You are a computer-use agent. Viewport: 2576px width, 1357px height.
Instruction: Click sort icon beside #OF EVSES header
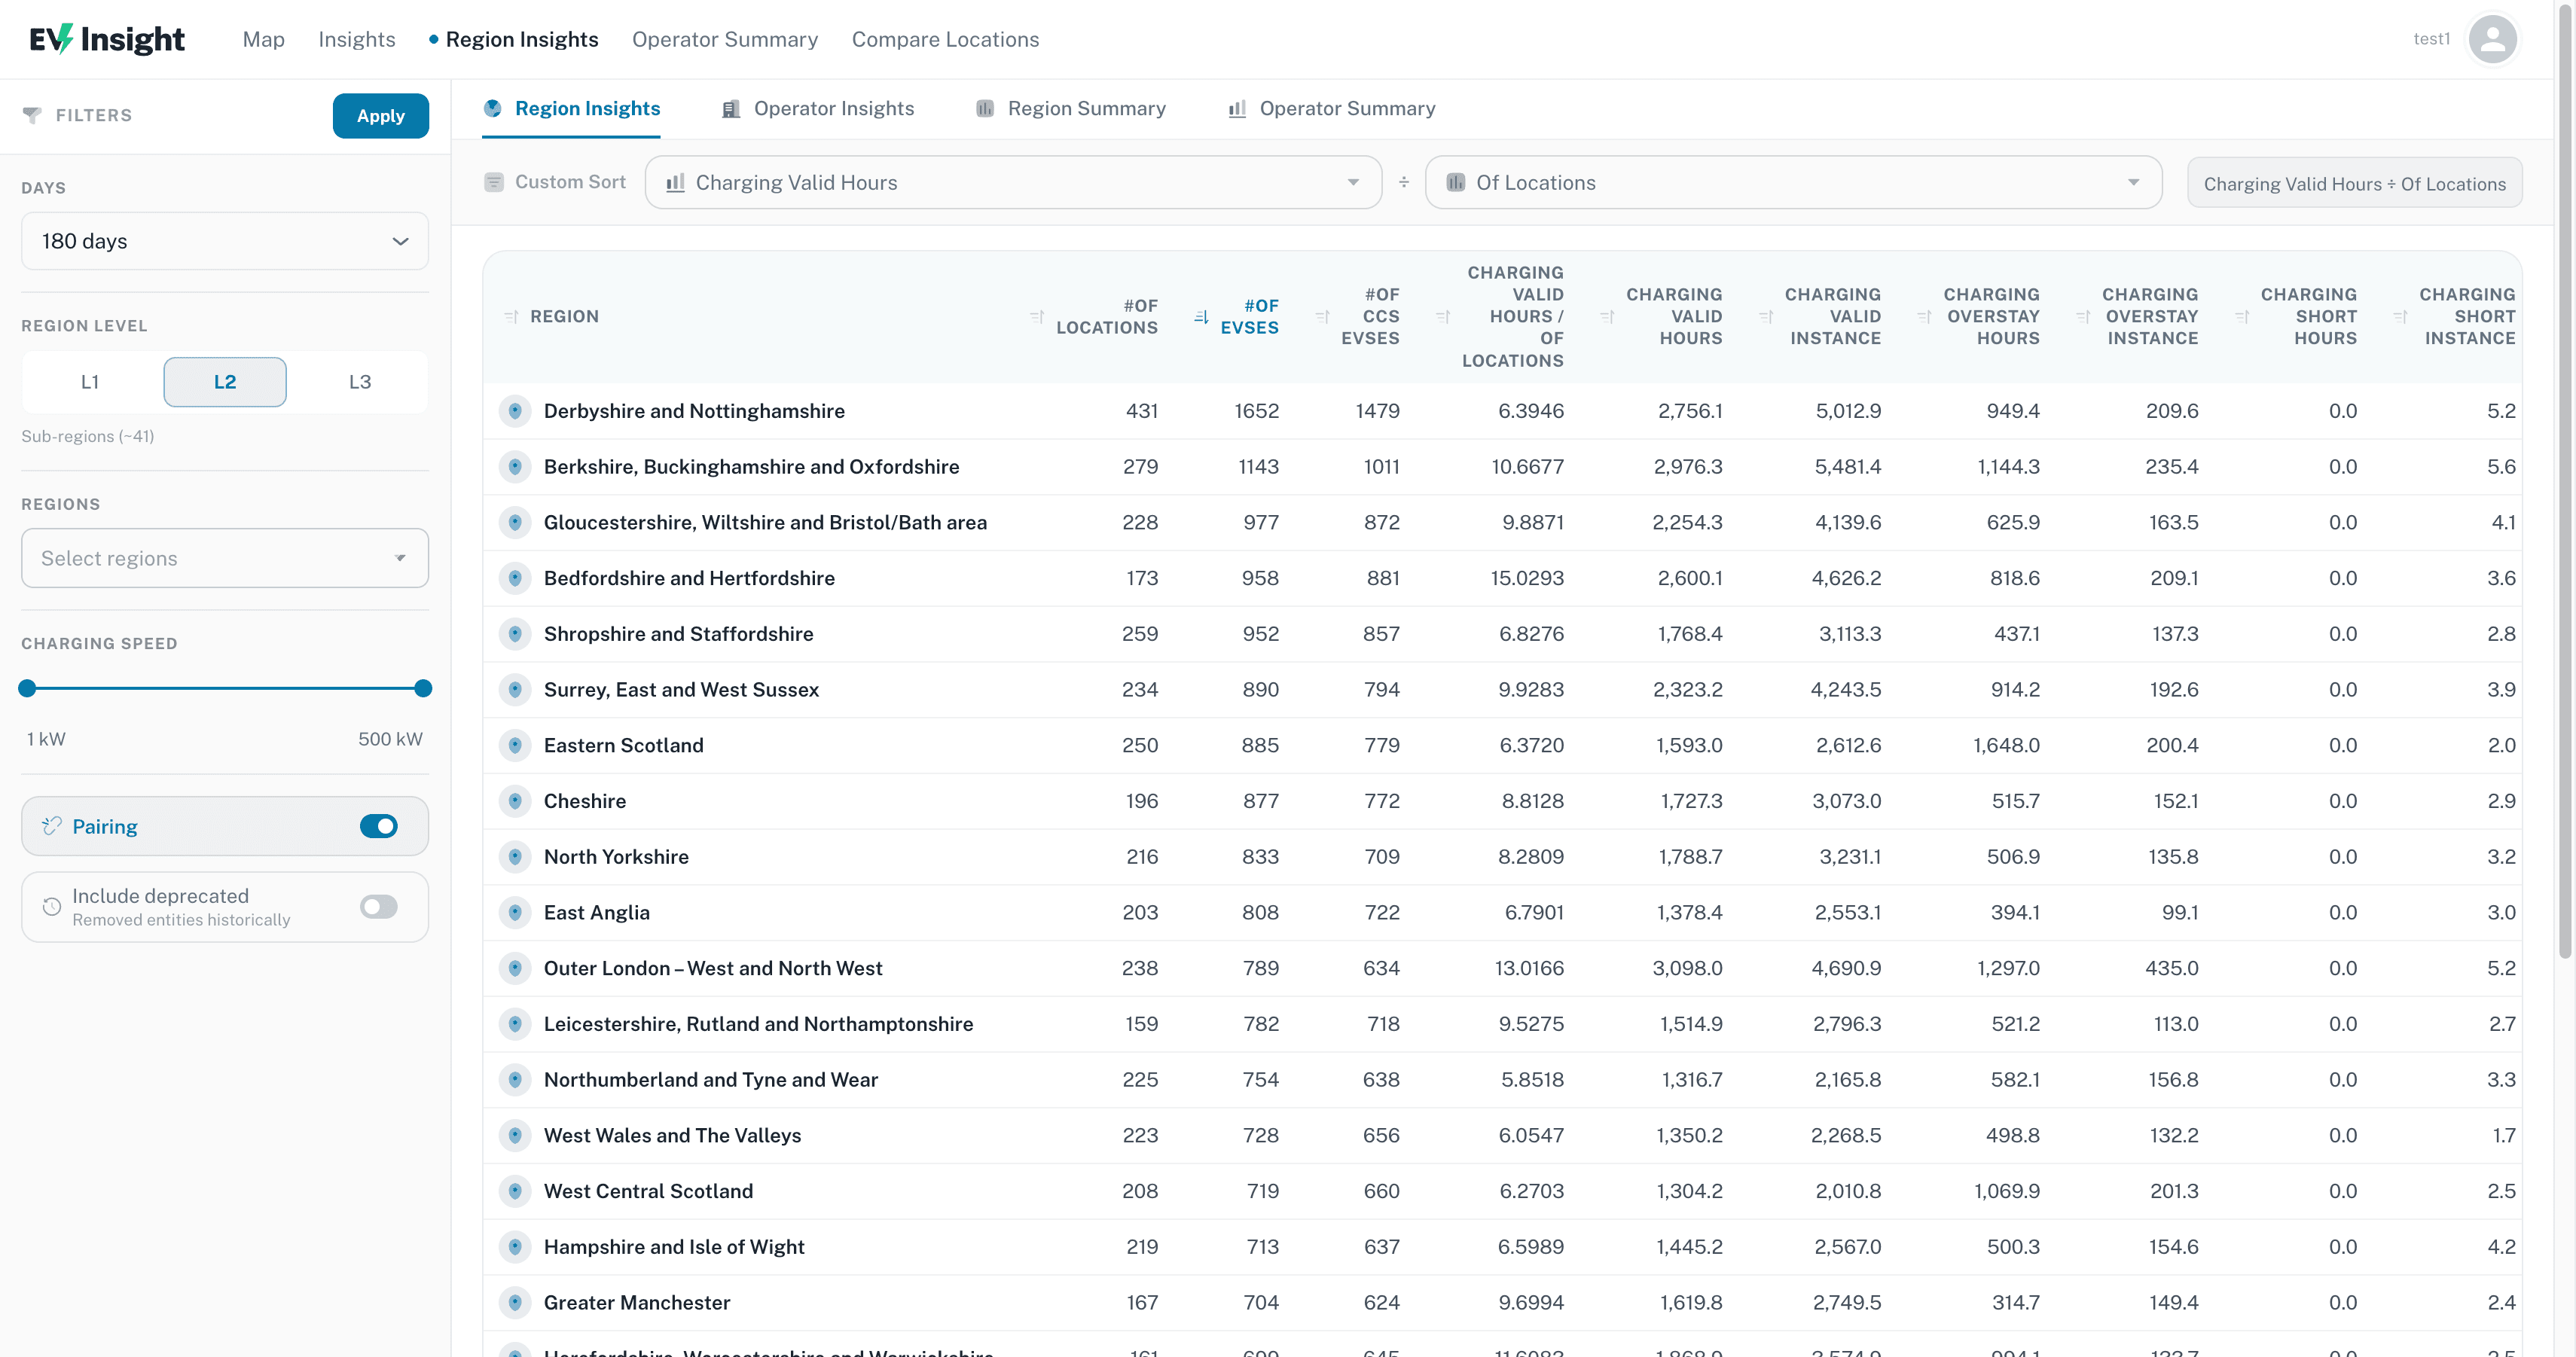tap(1201, 316)
